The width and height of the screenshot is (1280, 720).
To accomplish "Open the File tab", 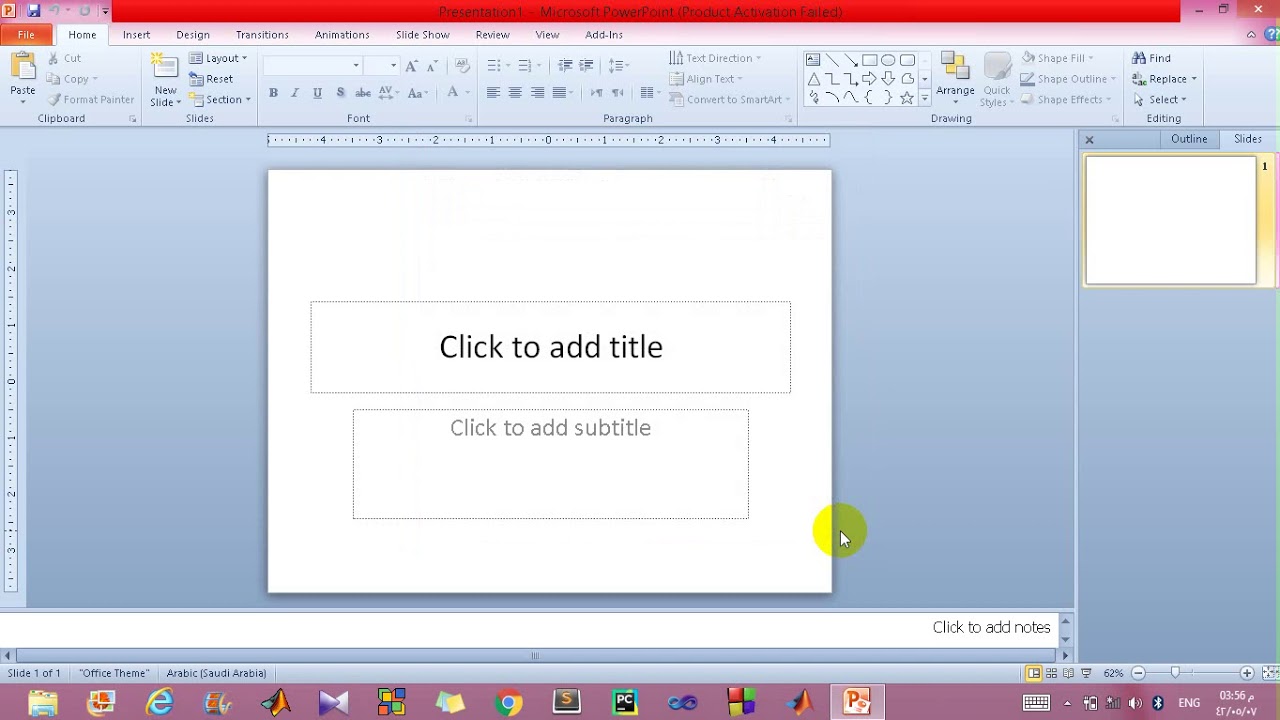I will pos(26,35).
